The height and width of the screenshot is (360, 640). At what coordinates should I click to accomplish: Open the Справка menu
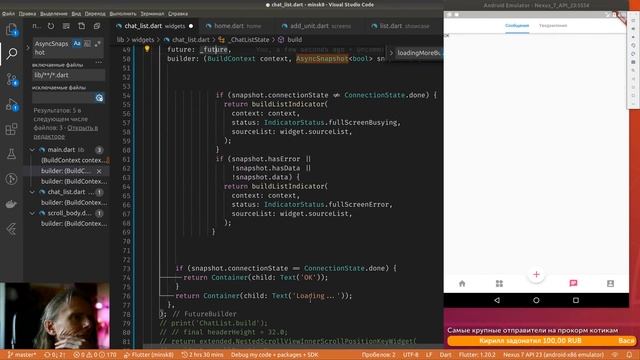click(x=178, y=13)
